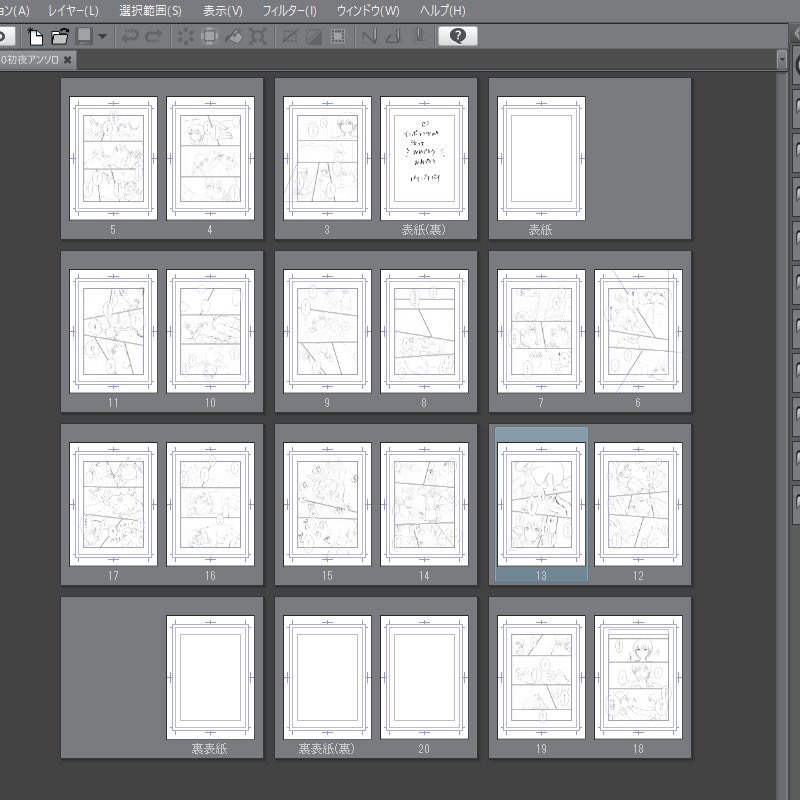Select page 12 thumbnail
The height and width of the screenshot is (800, 800).
pyautogui.click(x=638, y=504)
